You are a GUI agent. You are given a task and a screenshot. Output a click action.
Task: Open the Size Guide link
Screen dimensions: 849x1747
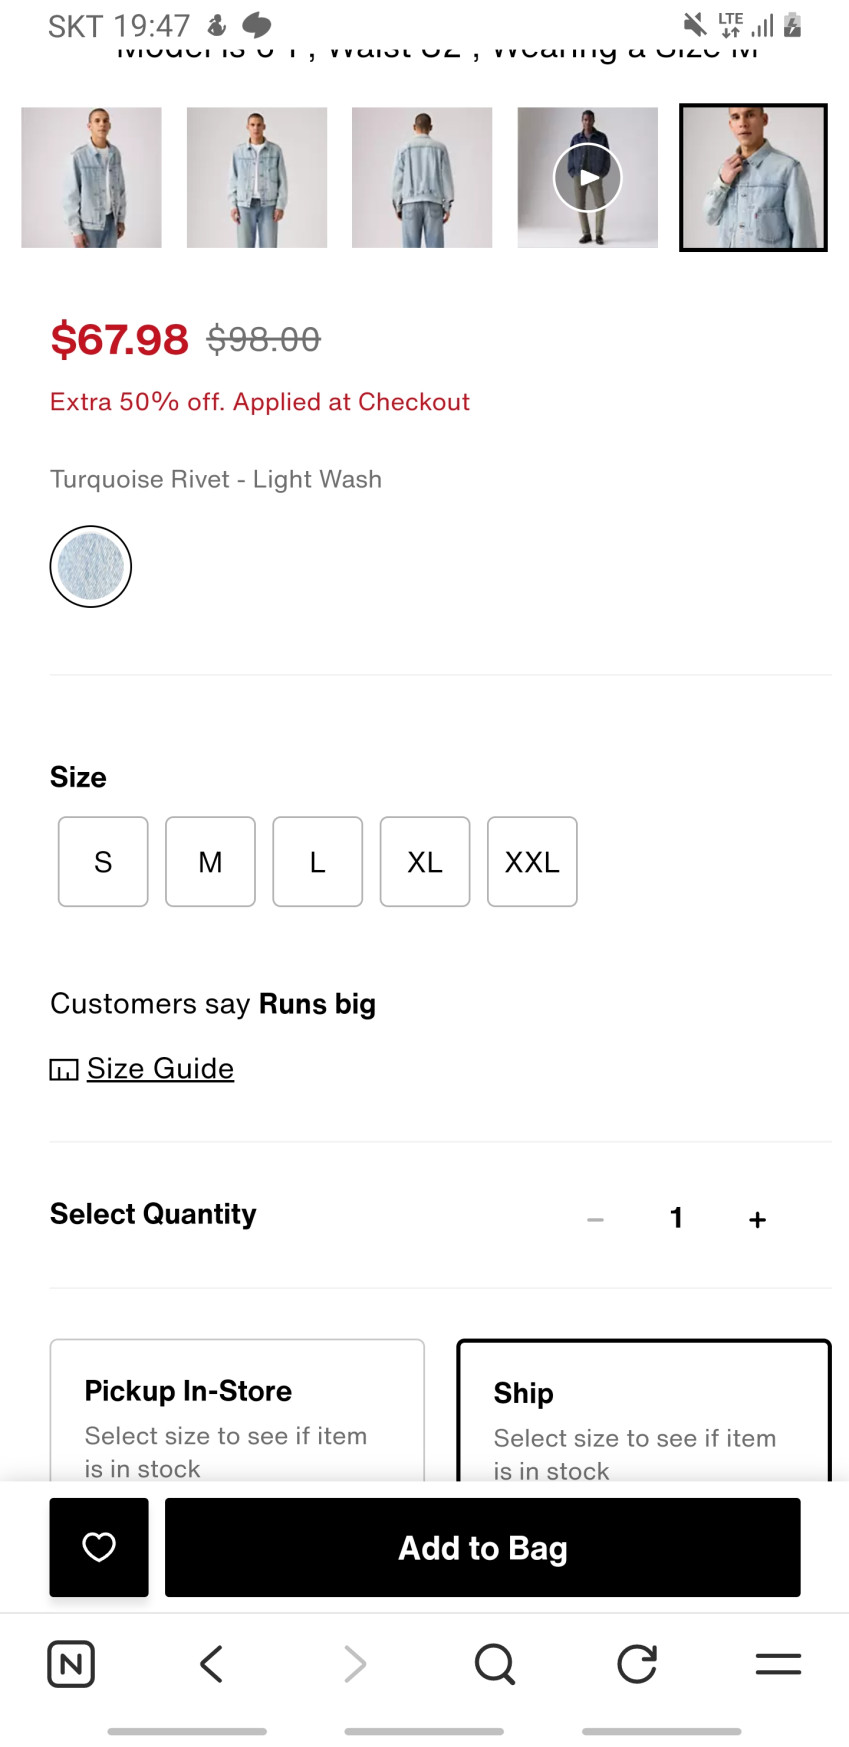(x=160, y=1068)
